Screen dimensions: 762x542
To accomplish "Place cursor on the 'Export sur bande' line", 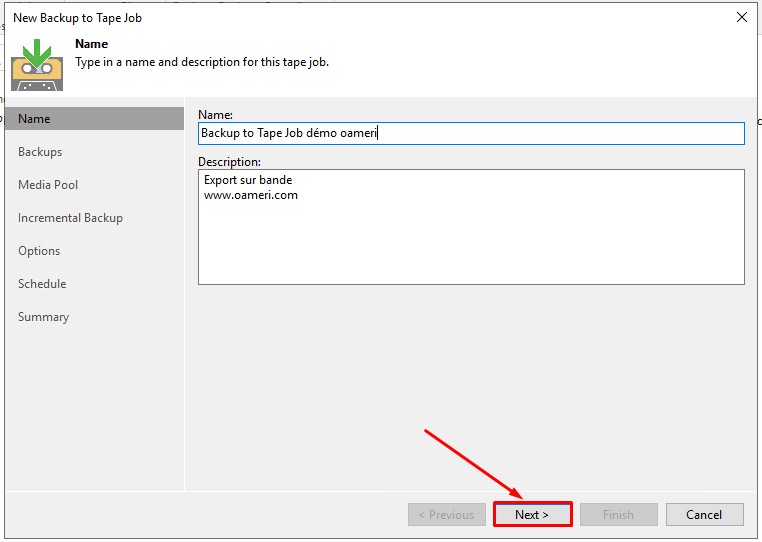I will pyautogui.click(x=248, y=180).
